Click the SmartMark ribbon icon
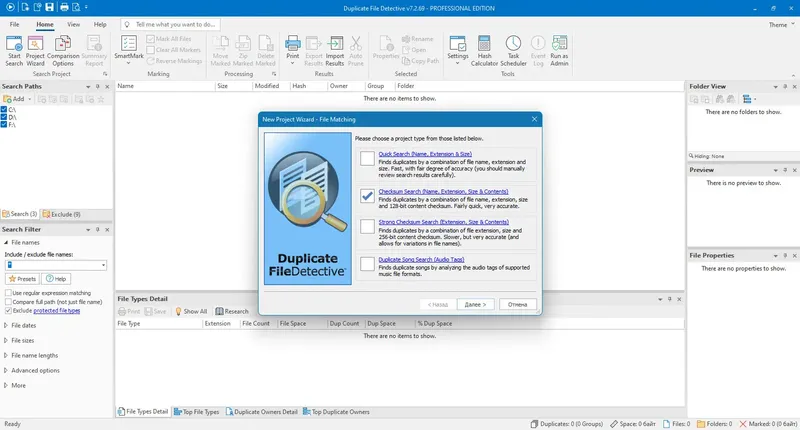Viewport: 800px width, 430px height. click(x=129, y=50)
